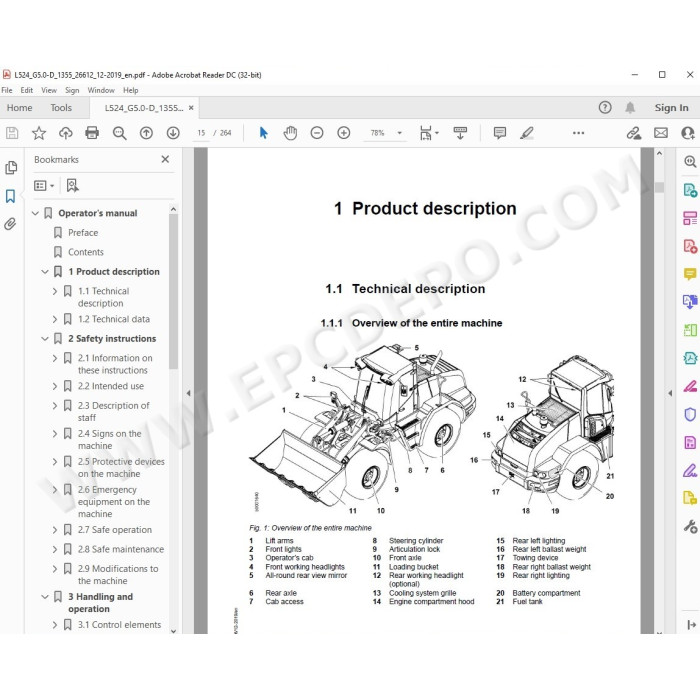The height and width of the screenshot is (700, 700).
Task: Close the L524_G5.0-D document tab
Action: coord(191,108)
